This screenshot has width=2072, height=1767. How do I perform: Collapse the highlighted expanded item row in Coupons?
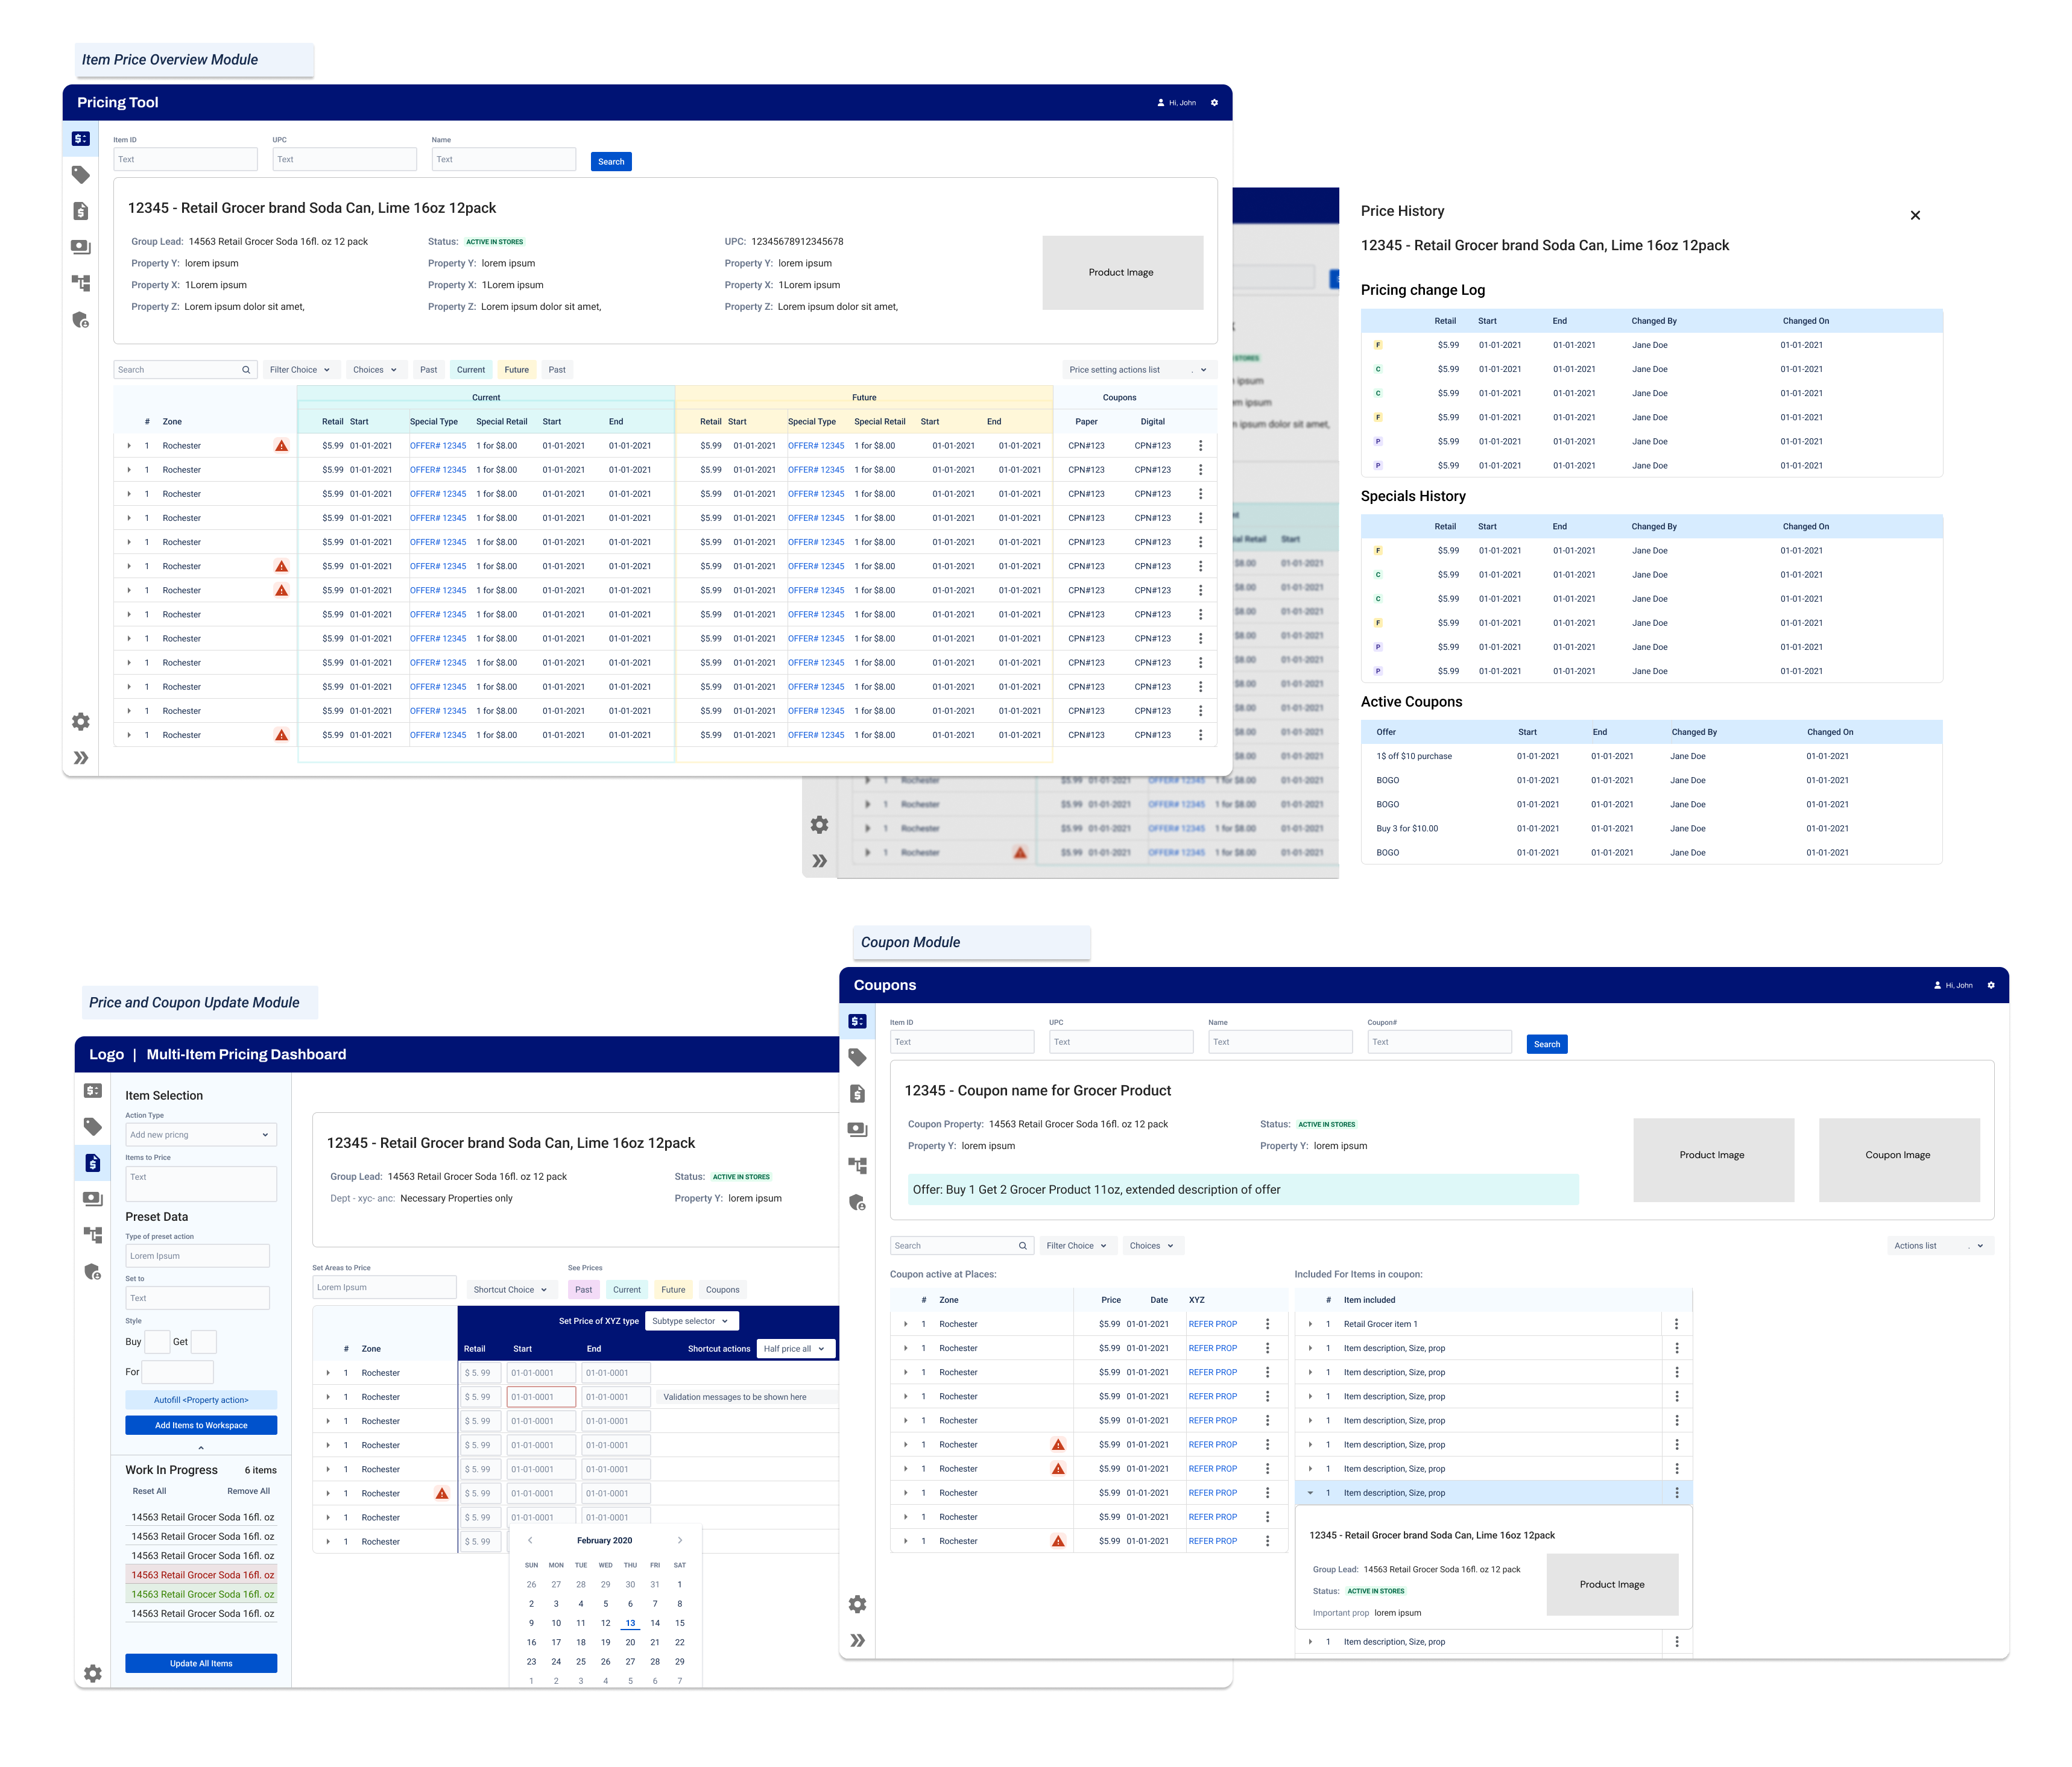[1310, 1493]
